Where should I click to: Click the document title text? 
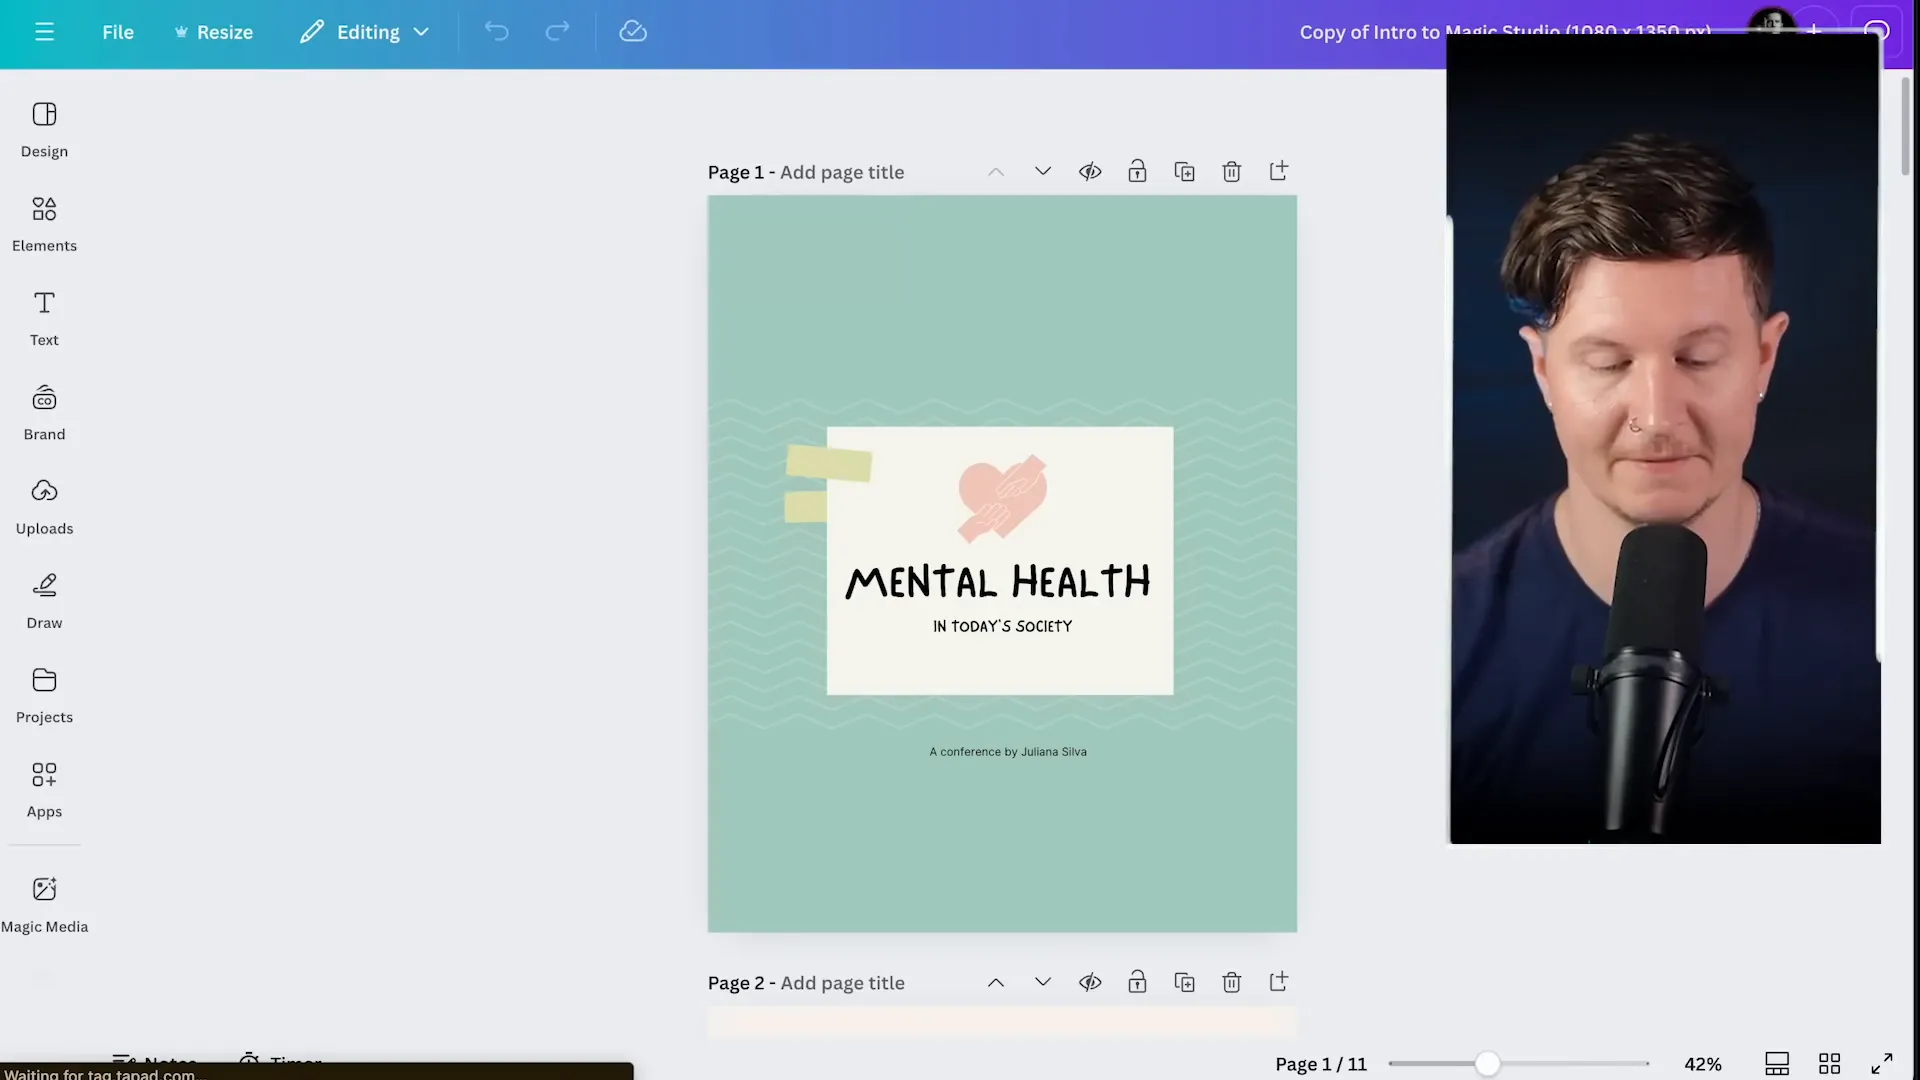(1505, 32)
